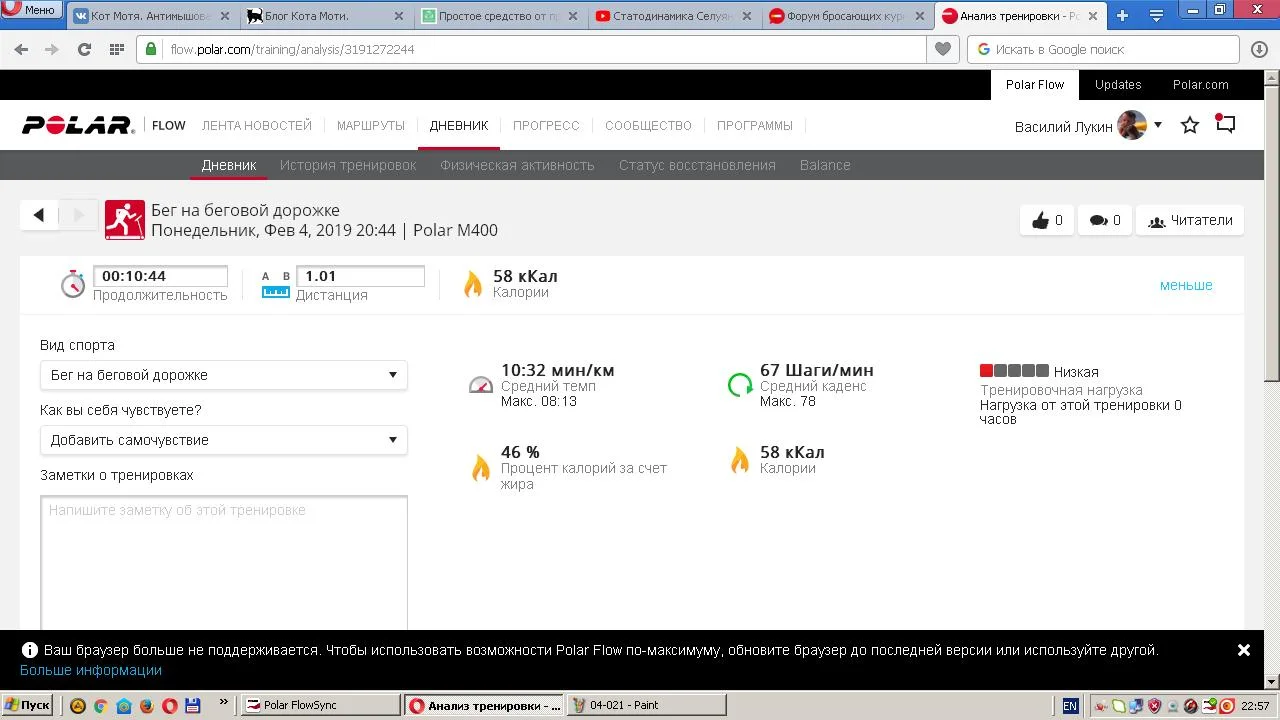This screenshot has height=720, width=1280.
Task: Open the notifications chat icon
Action: click(x=1225, y=124)
